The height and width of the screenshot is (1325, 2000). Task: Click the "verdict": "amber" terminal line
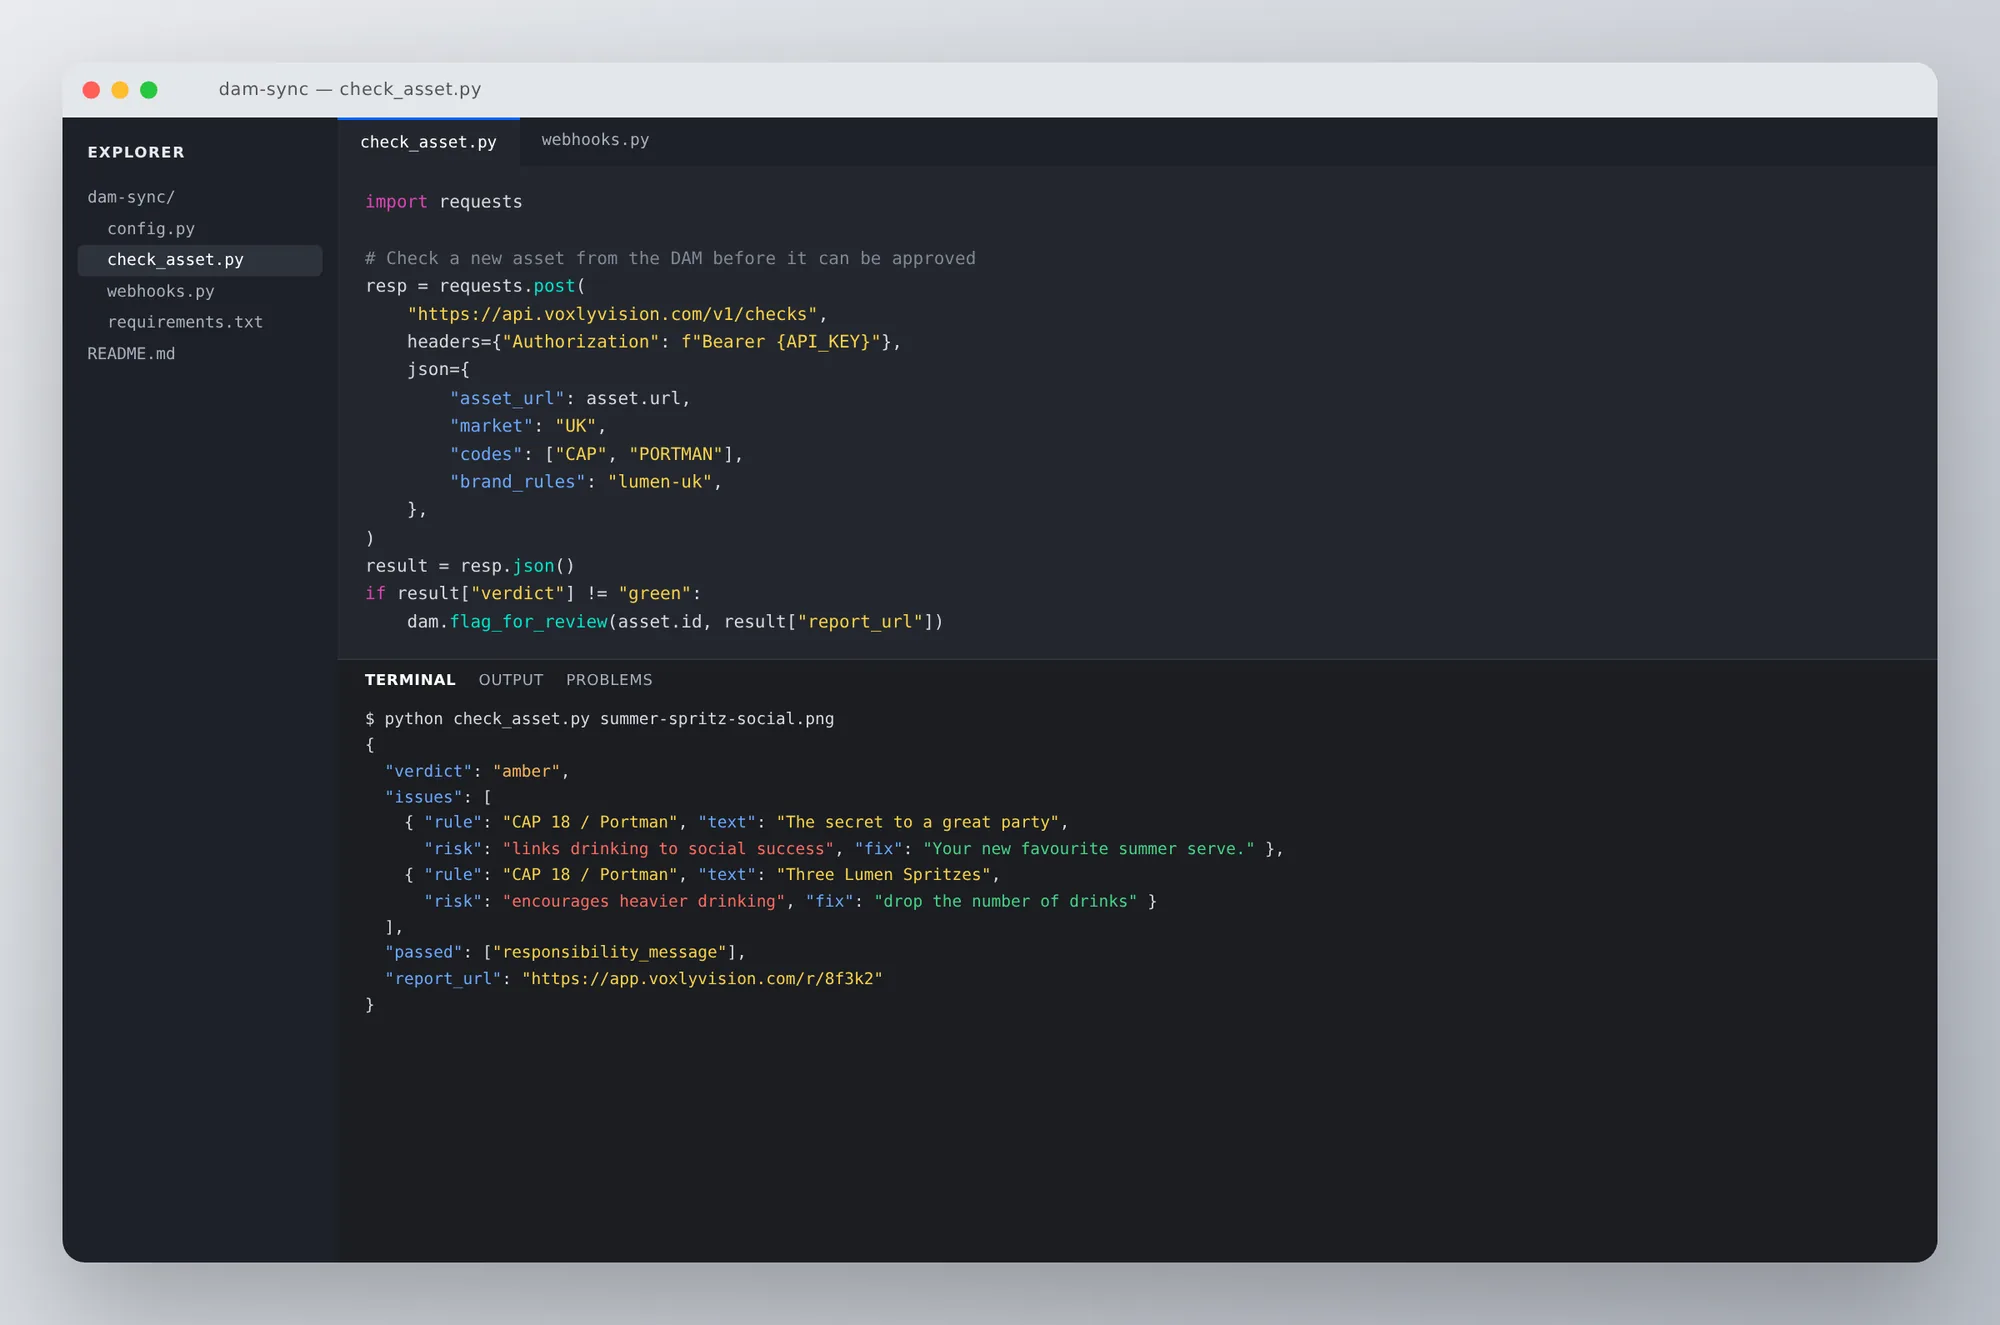point(477,771)
